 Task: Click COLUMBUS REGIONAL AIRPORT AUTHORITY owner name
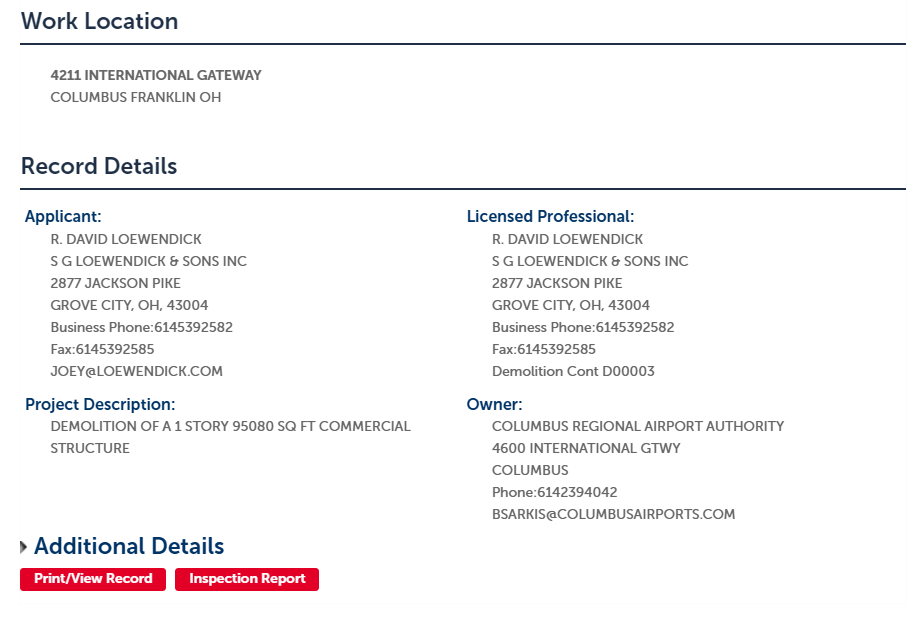[638, 426]
